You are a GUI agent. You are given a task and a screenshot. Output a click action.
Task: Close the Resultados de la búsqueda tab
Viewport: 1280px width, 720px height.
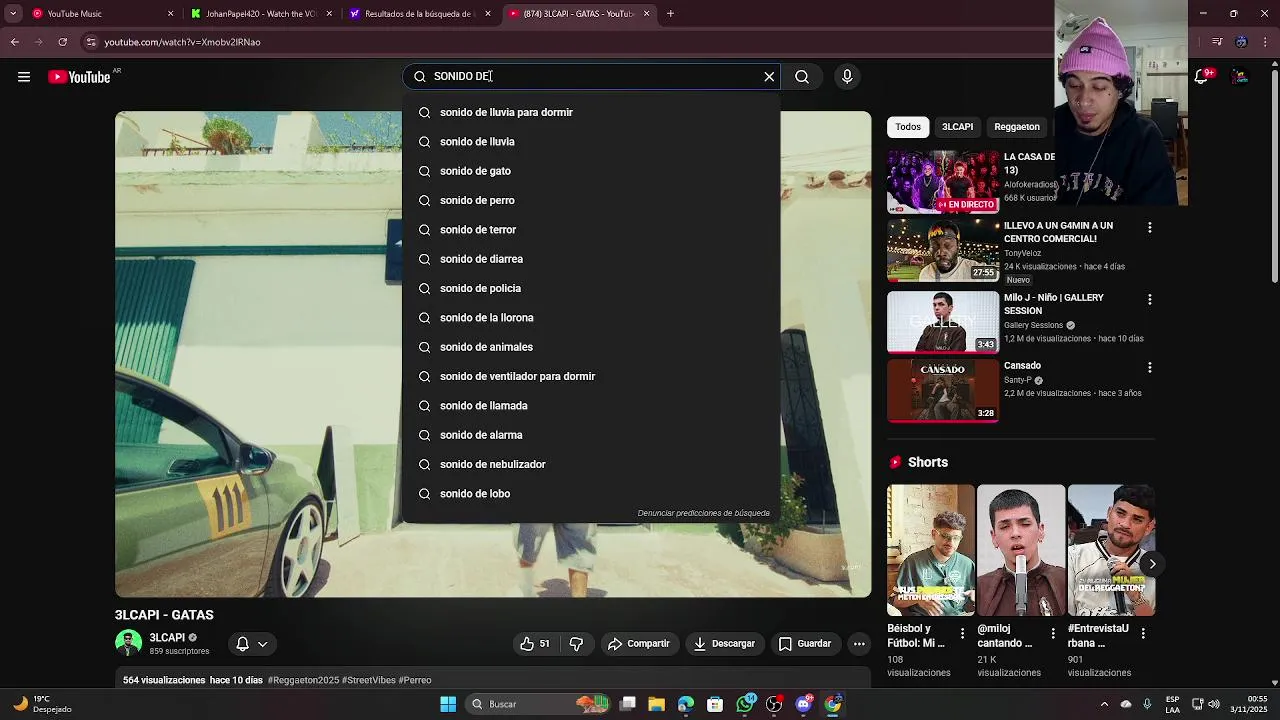[x=488, y=14]
